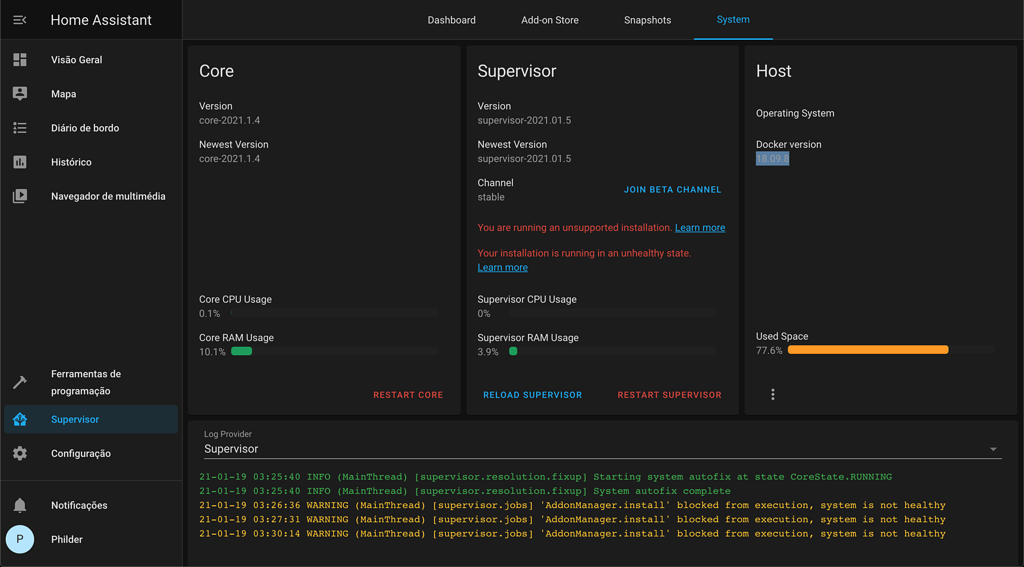Click the Reload Supervisor button

tap(532, 395)
